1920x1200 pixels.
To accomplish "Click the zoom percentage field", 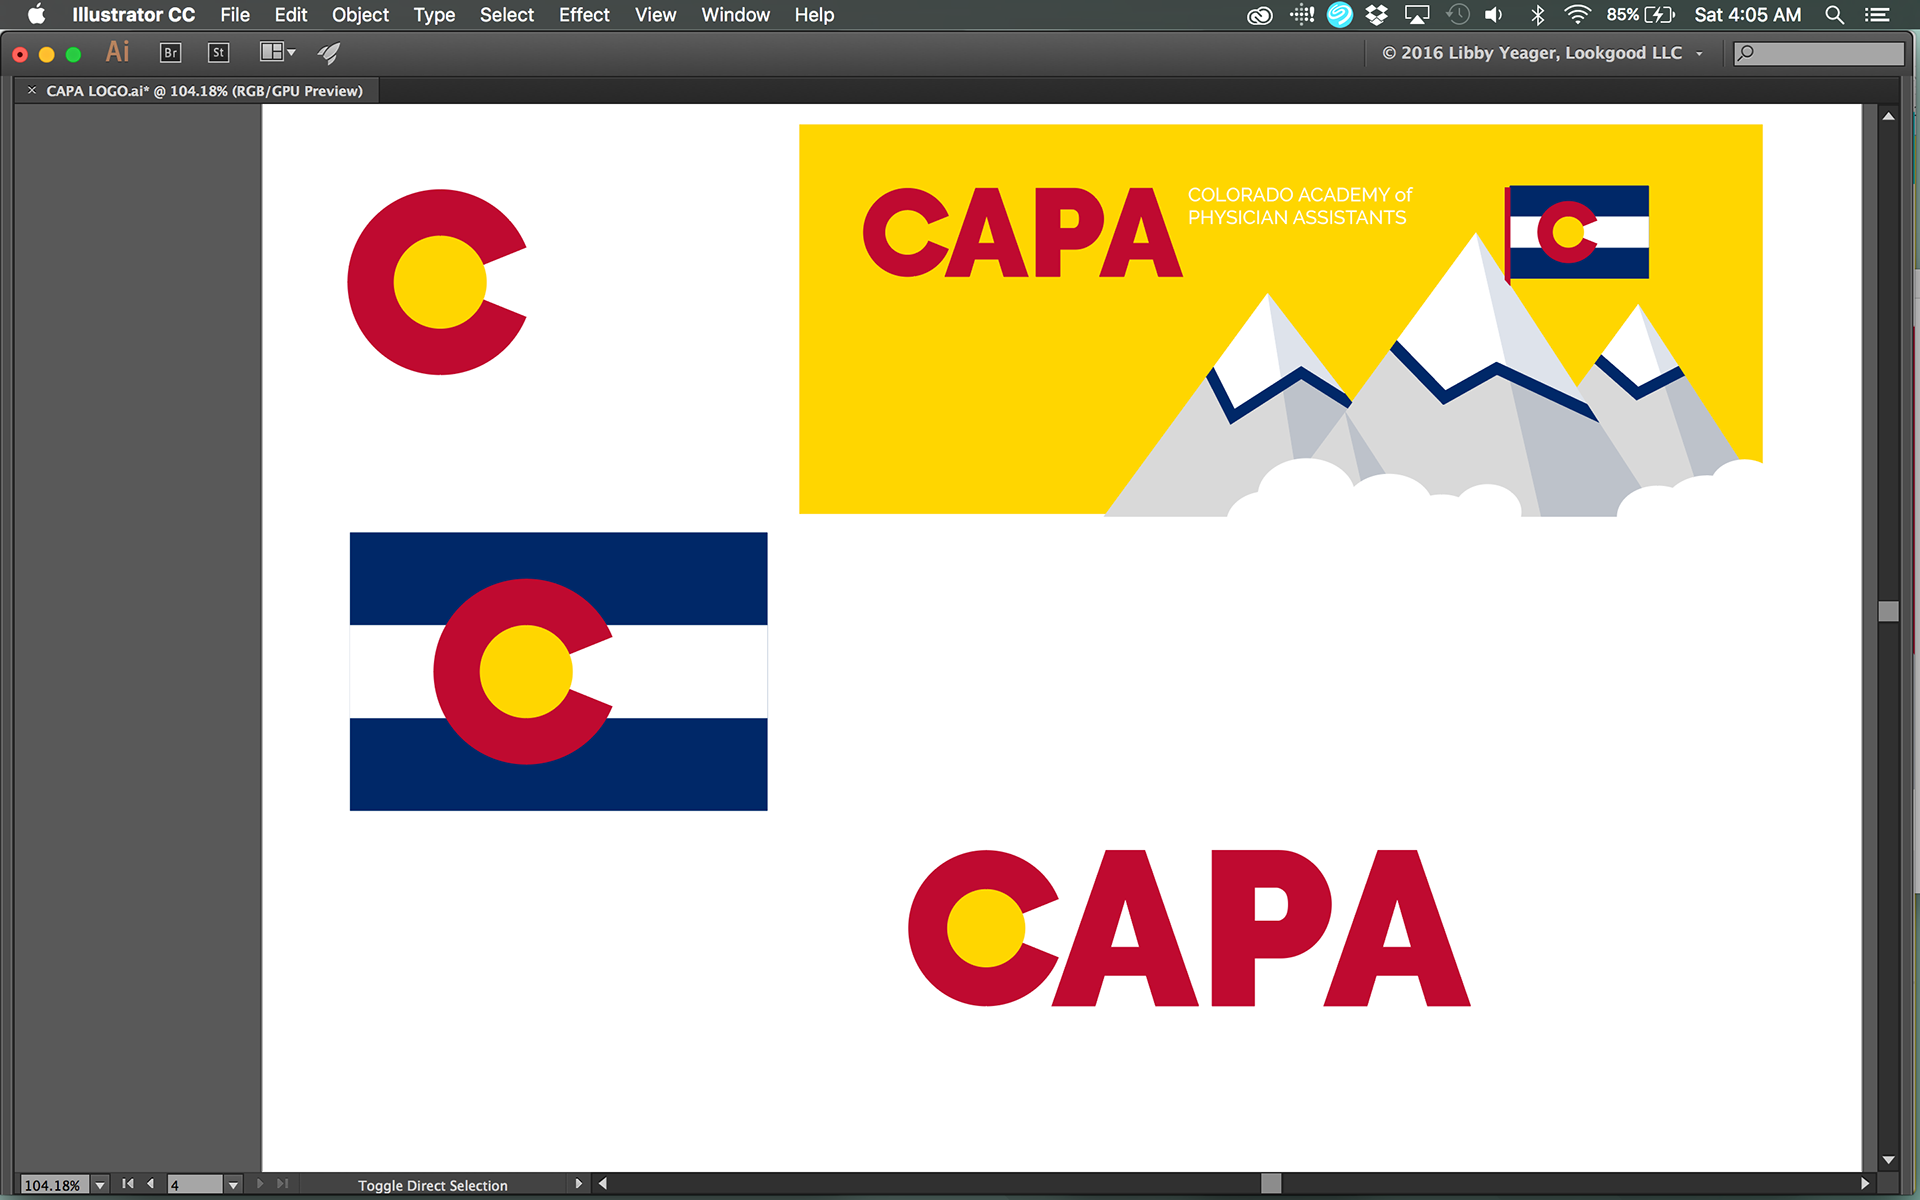I will pos(54,1185).
